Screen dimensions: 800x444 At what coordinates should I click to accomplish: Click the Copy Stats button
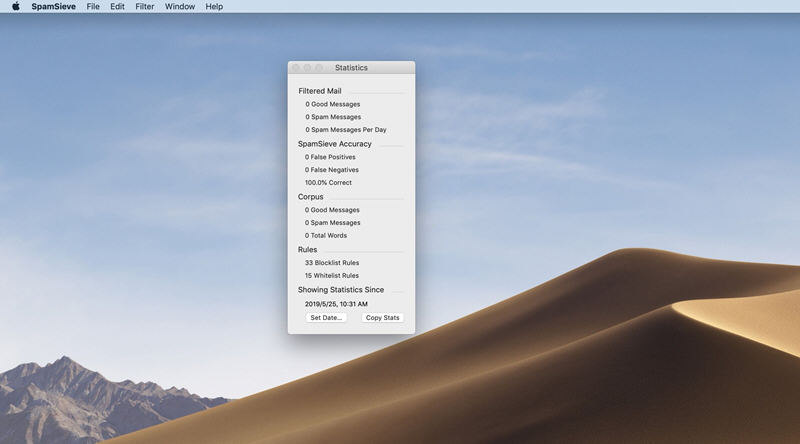pyautogui.click(x=383, y=317)
